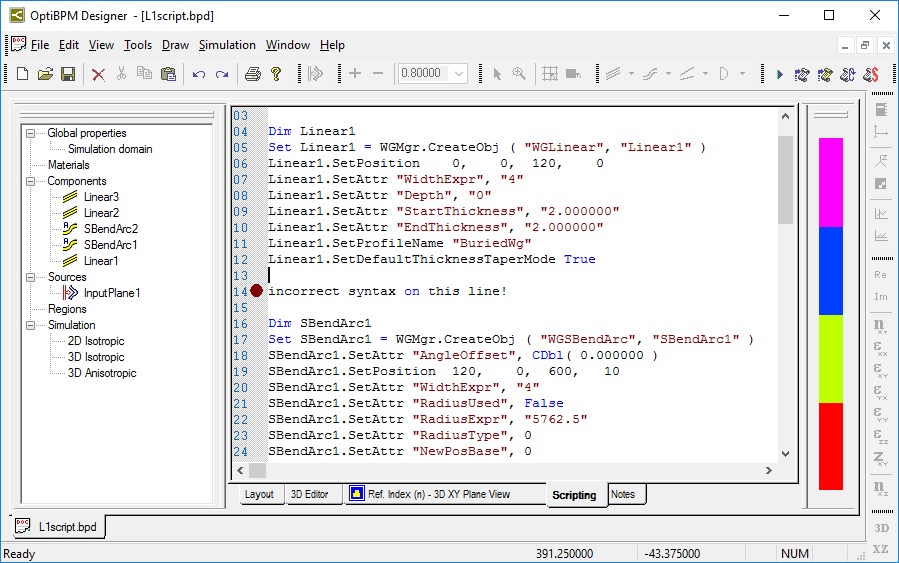The image size is (899, 563).
Task: Undo the last action
Action: click(x=198, y=74)
